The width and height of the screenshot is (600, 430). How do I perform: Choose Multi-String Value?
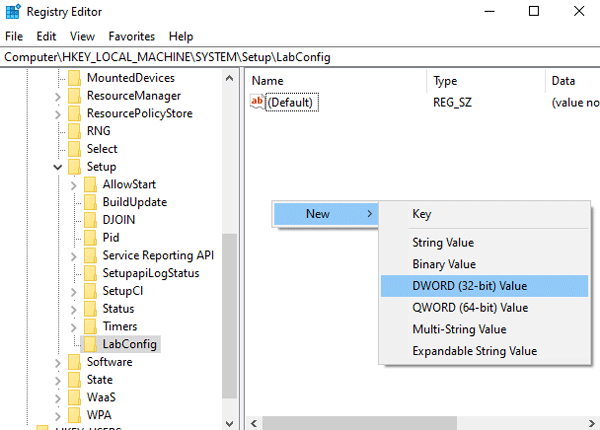click(x=484, y=329)
